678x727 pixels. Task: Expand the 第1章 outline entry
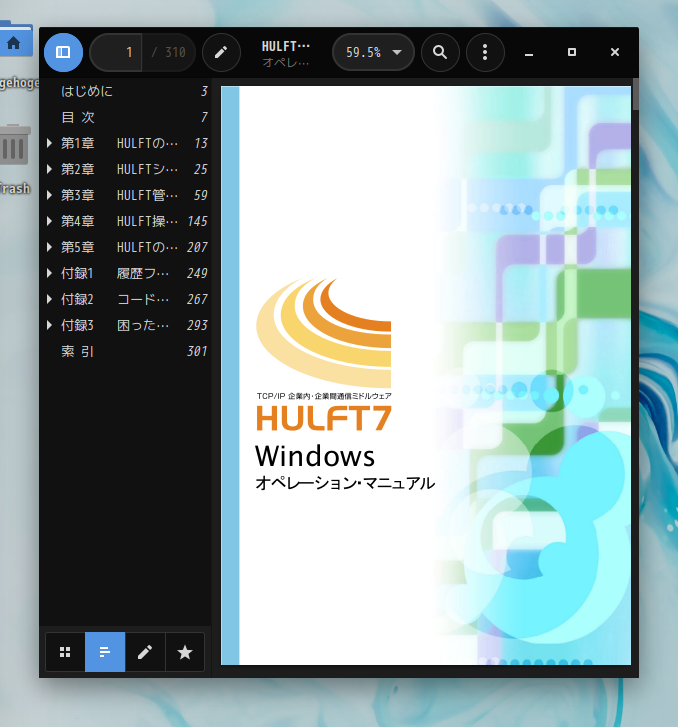click(x=49, y=143)
